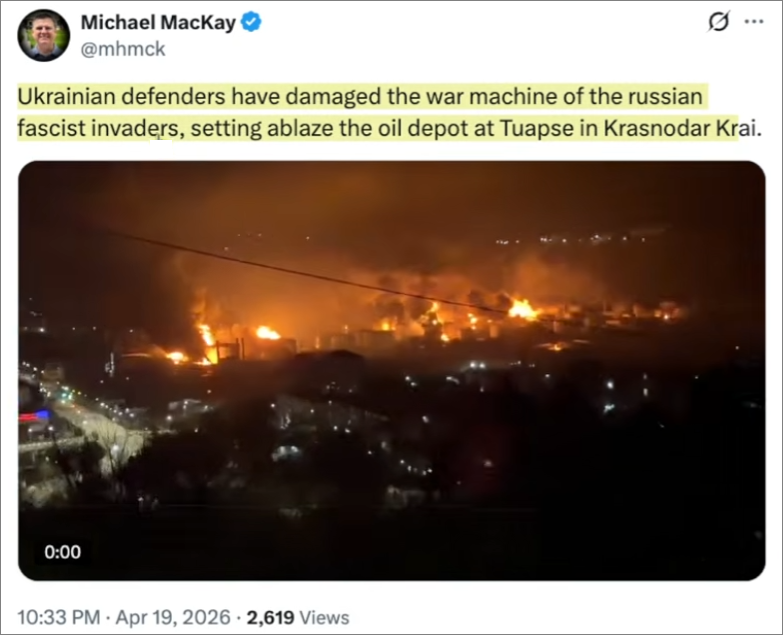
Task: Click the 0:00 video time indicator
Action: (62, 552)
